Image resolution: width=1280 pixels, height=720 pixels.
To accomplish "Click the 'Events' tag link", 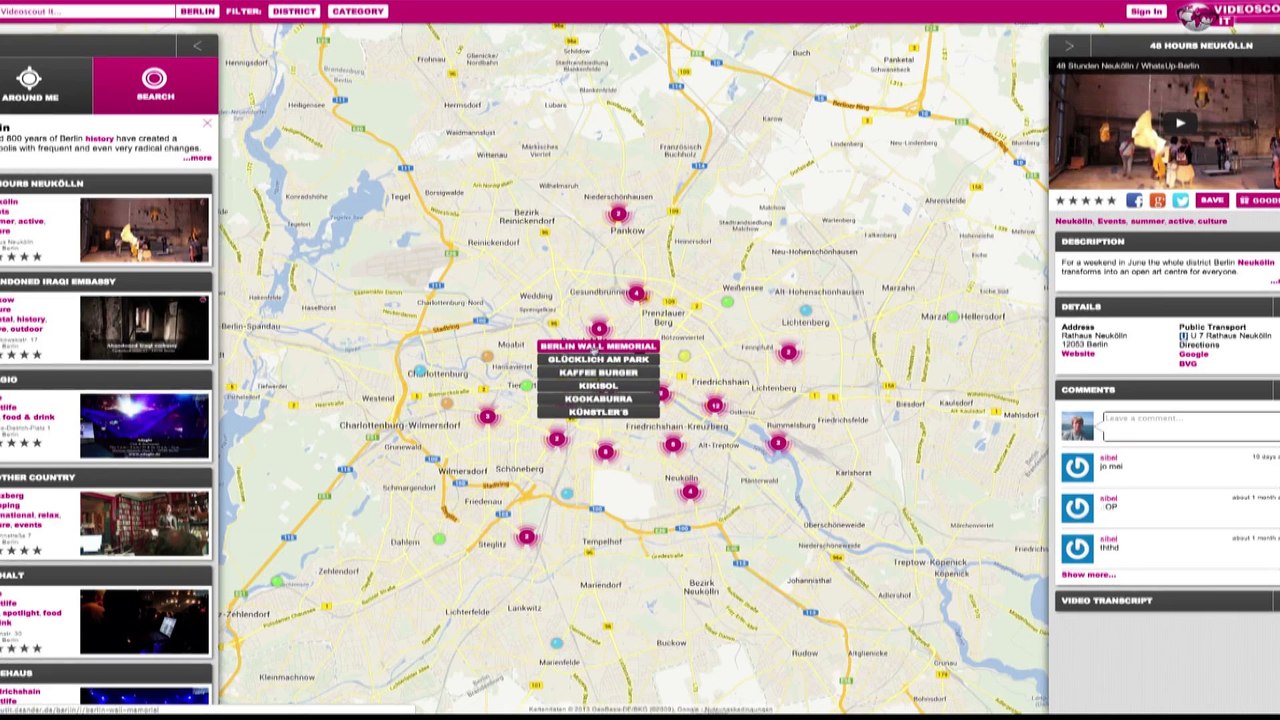I will coord(1111,221).
